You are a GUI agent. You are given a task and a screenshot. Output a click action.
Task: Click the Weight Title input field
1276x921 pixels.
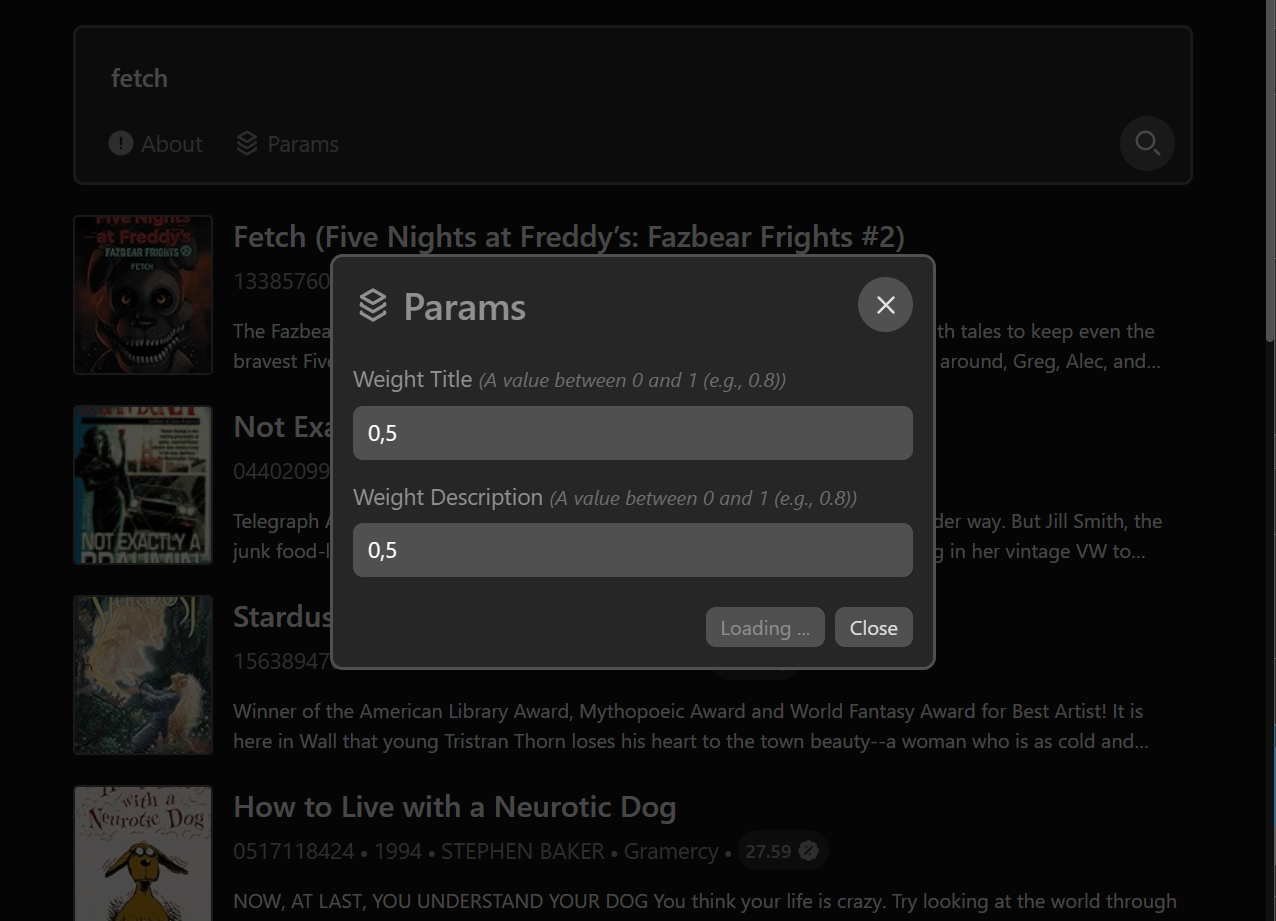(x=633, y=433)
